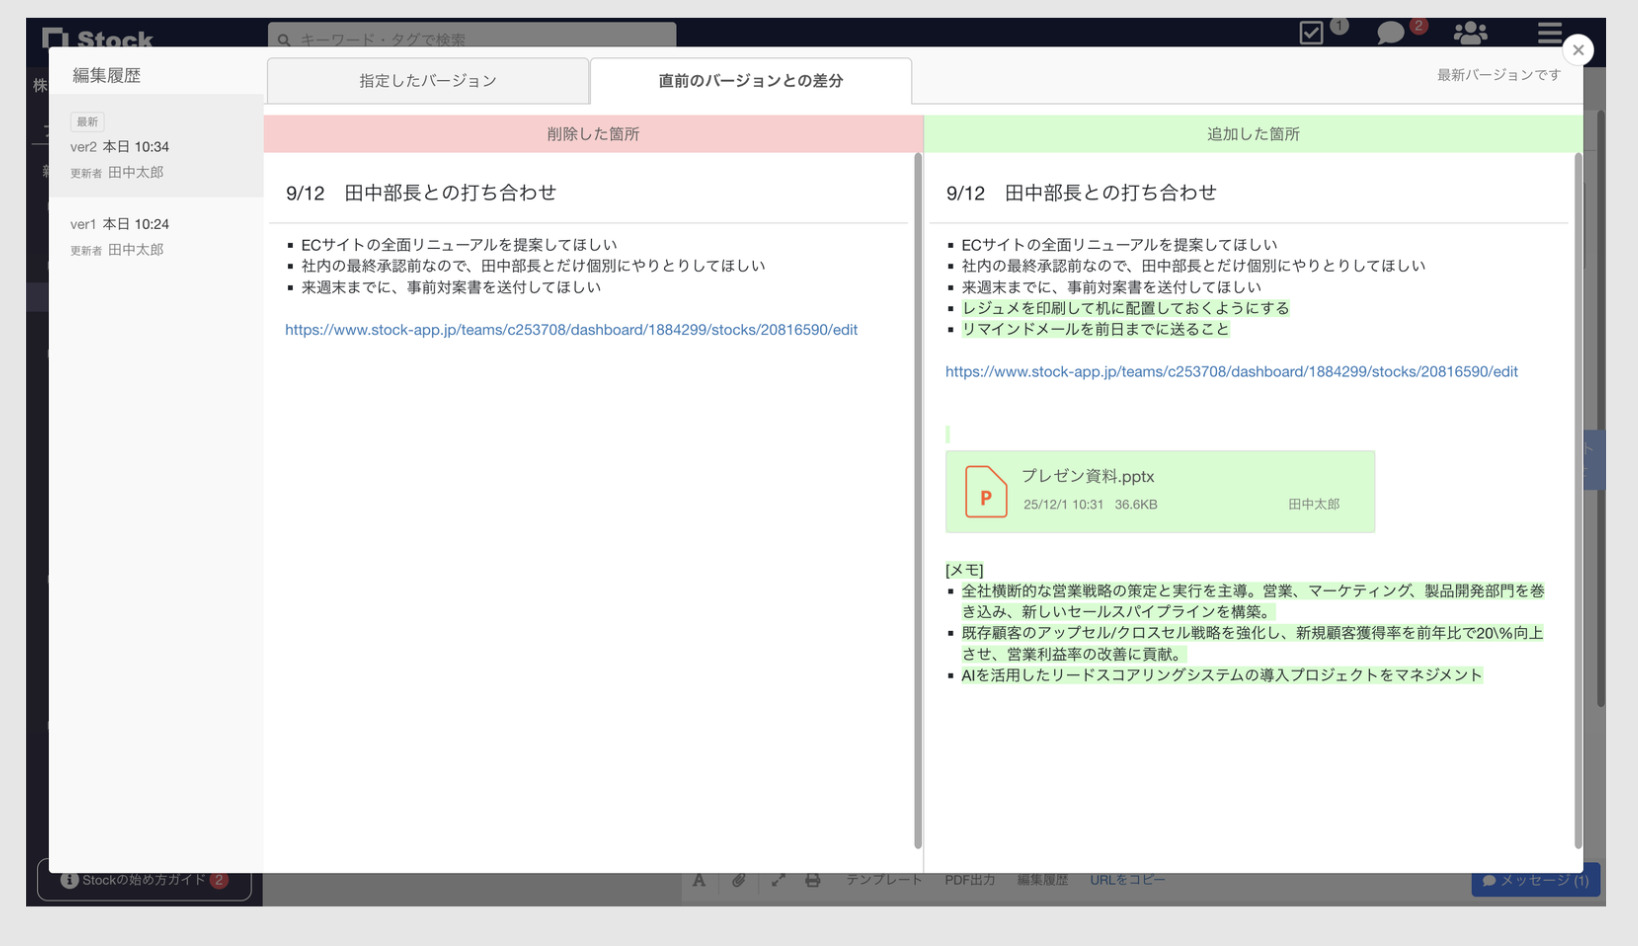Close the edit history dialog
The height and width of the screenshot is (946, 1638).
tap(1577, 50)
